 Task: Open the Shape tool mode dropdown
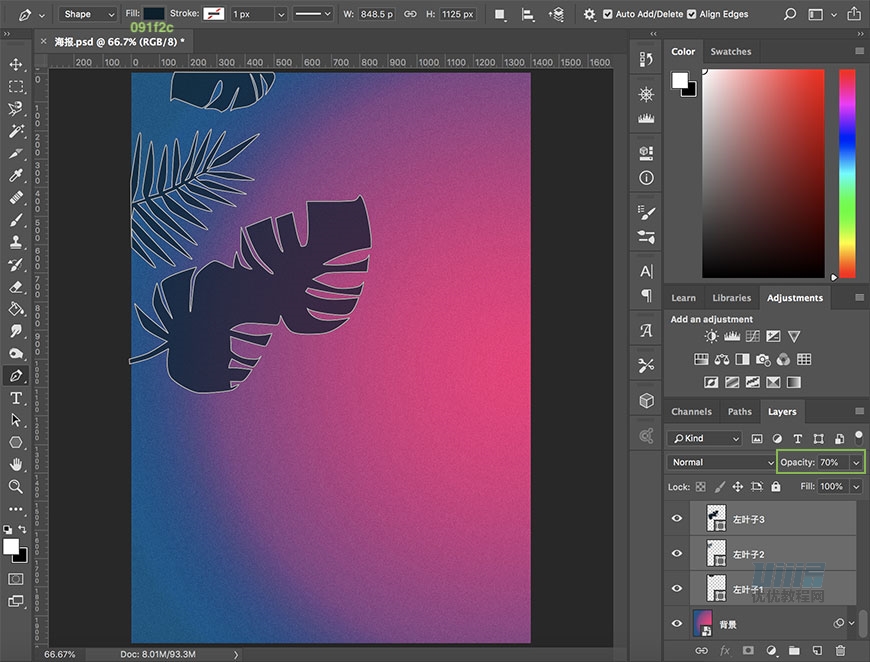(87, 15)
